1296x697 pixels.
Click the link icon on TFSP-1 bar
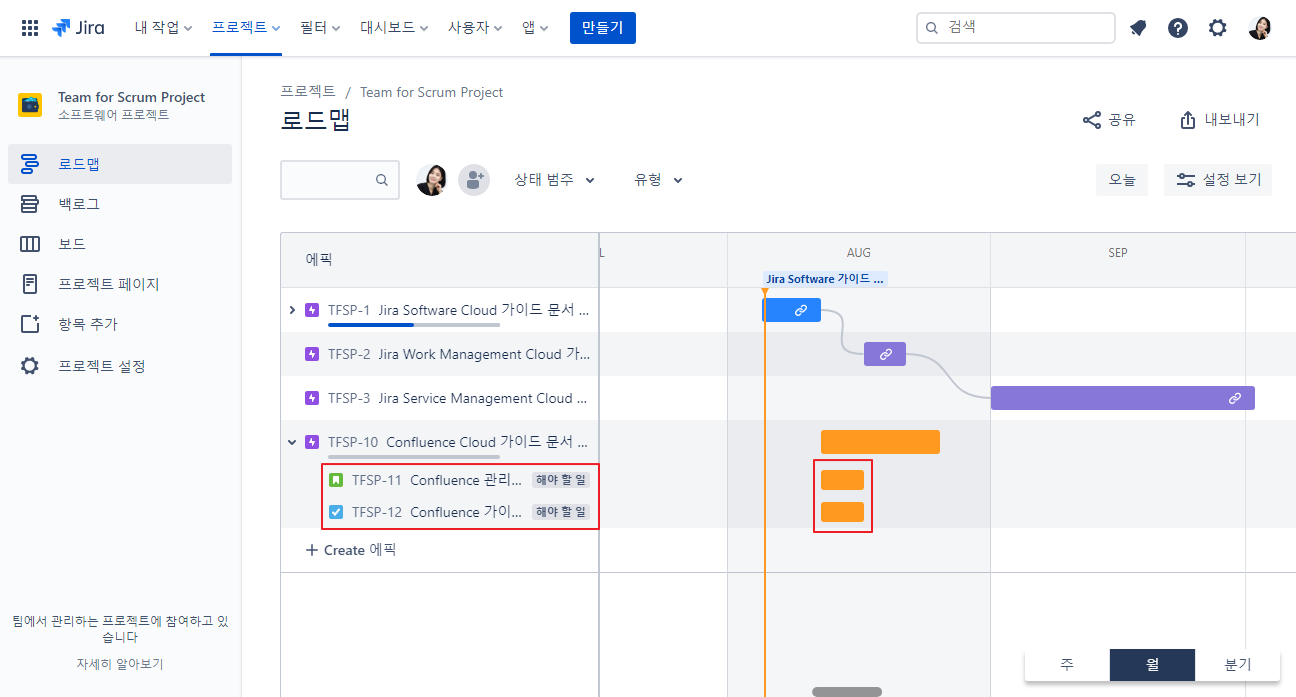tap(801, 310)
